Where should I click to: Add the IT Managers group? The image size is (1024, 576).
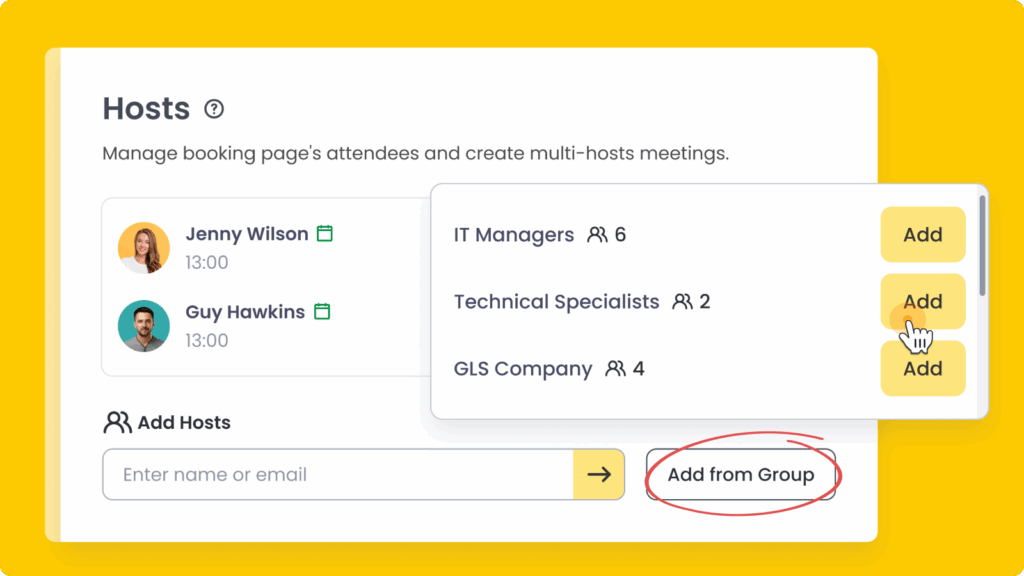click(x=922, y=235)
